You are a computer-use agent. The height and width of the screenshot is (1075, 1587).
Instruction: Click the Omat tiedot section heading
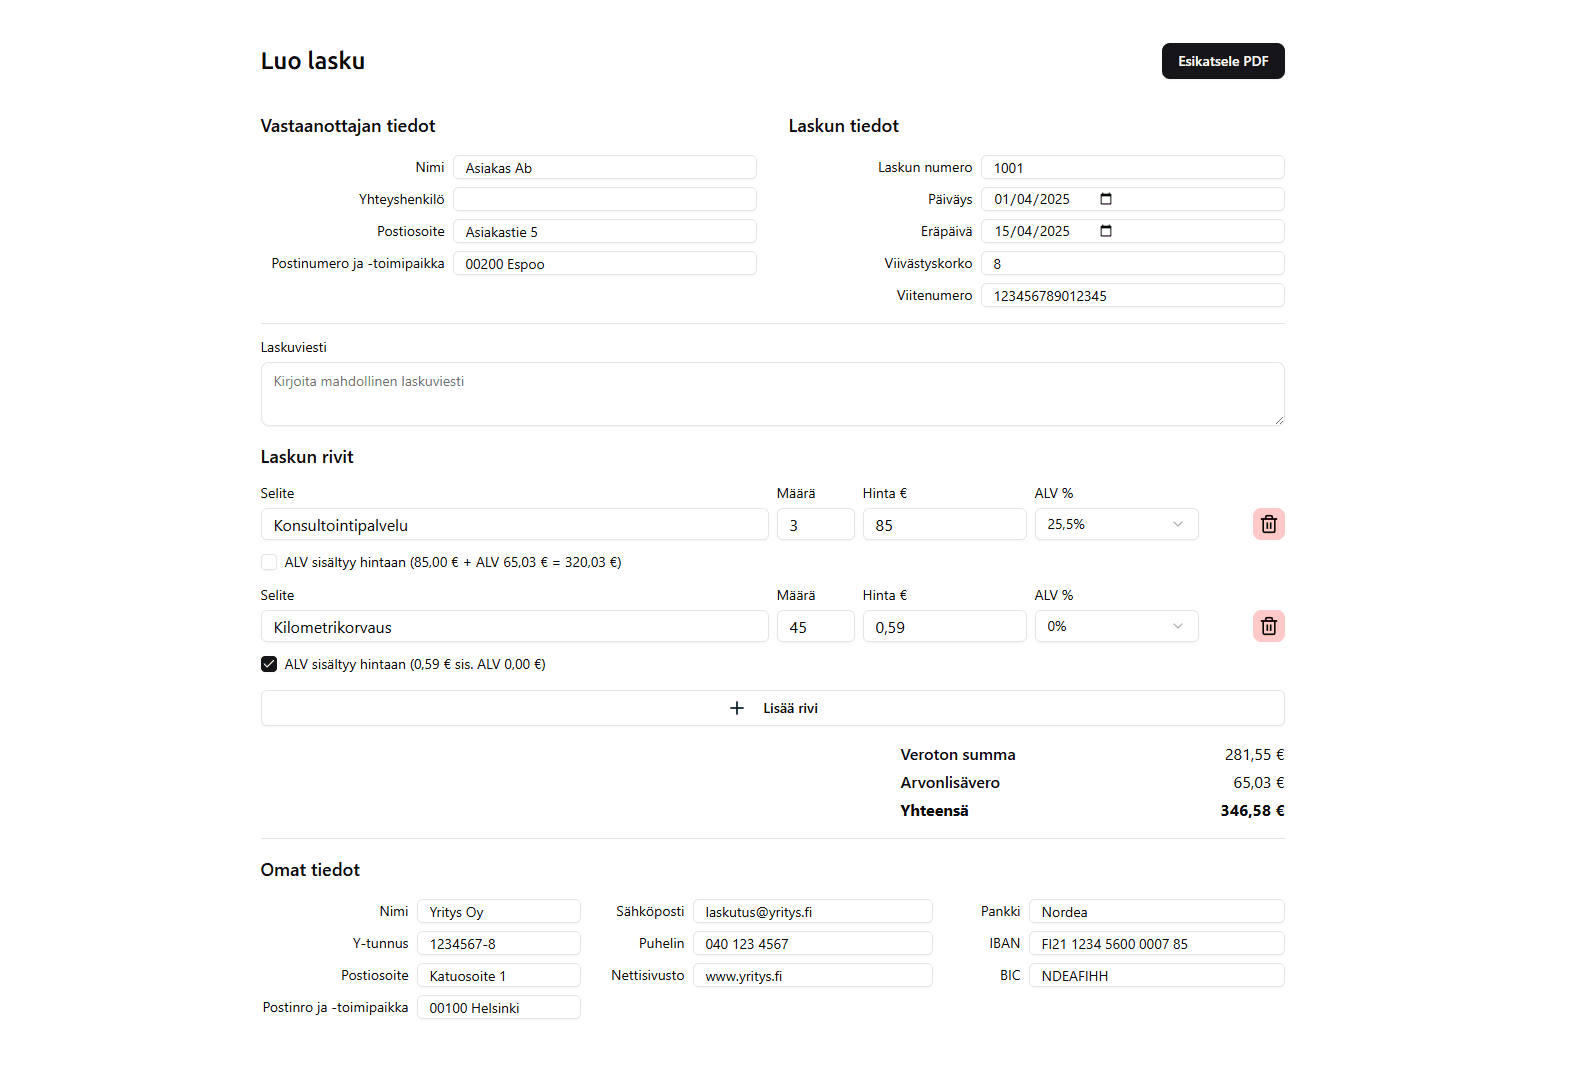[x=310, y=870]
